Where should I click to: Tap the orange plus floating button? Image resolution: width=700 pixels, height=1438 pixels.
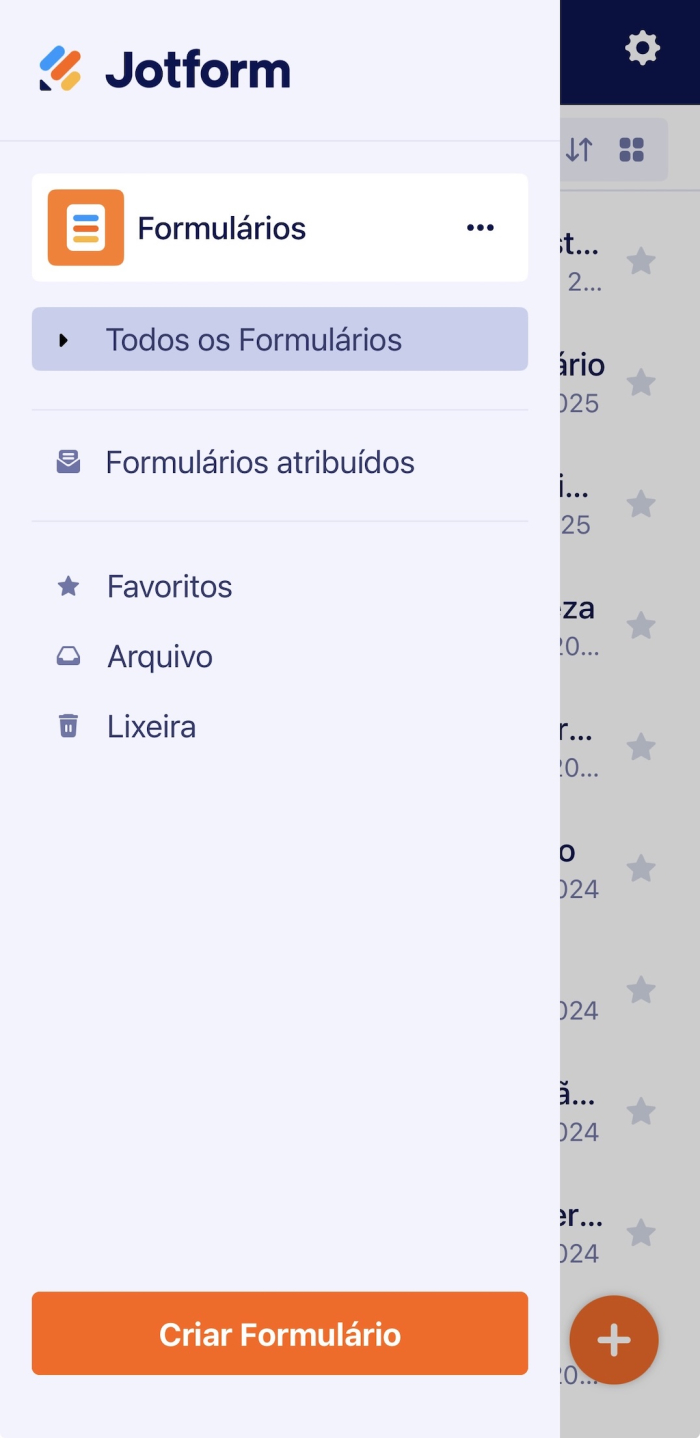[x=614, y=1340]
